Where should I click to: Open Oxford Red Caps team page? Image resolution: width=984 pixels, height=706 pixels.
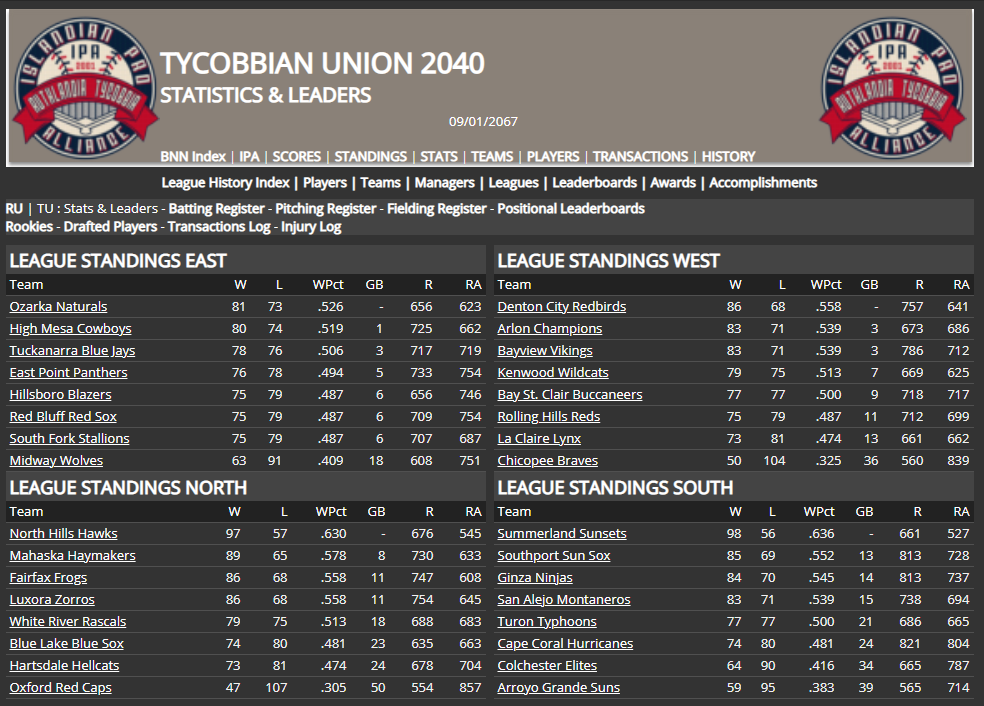(x=61, y=688)
